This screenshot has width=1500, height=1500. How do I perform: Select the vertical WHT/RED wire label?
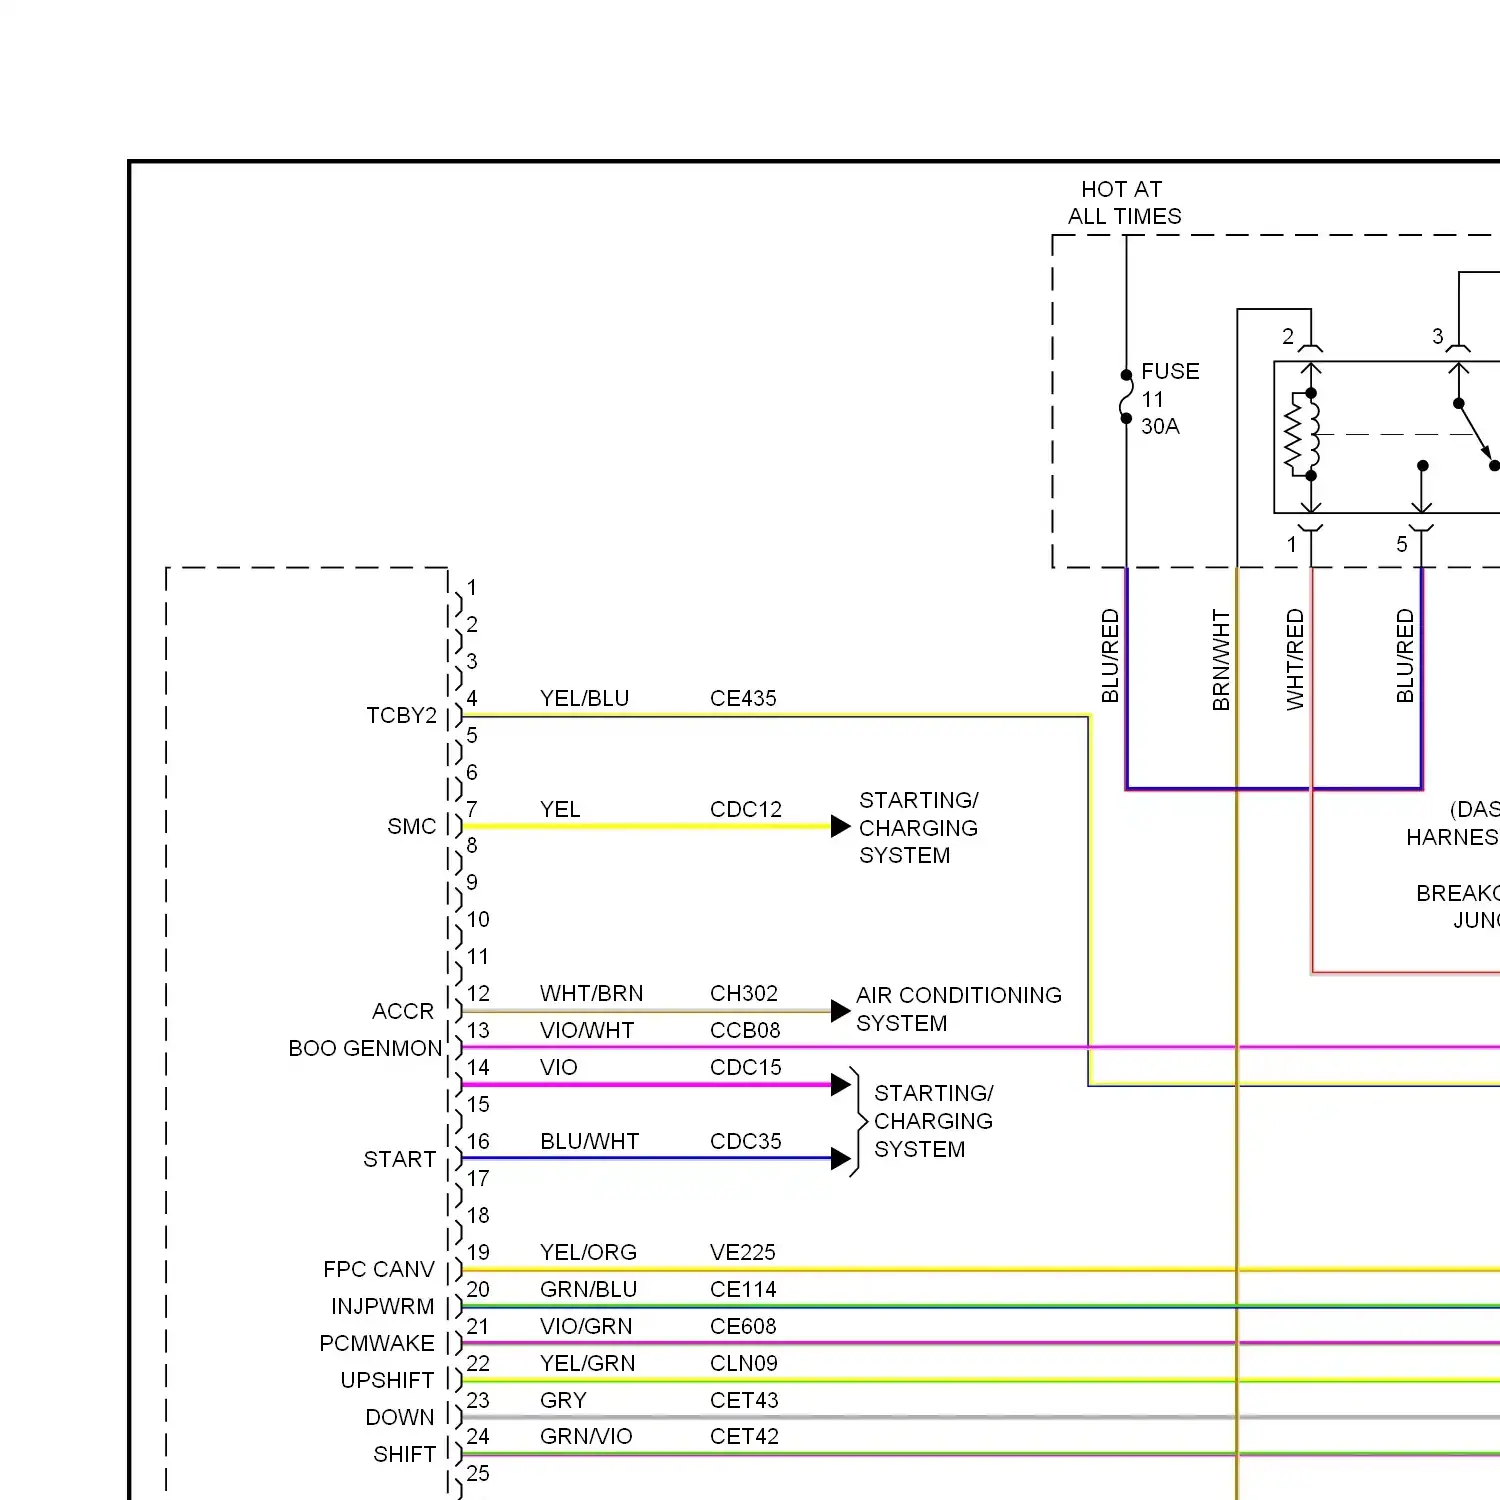pos(1295,660)
